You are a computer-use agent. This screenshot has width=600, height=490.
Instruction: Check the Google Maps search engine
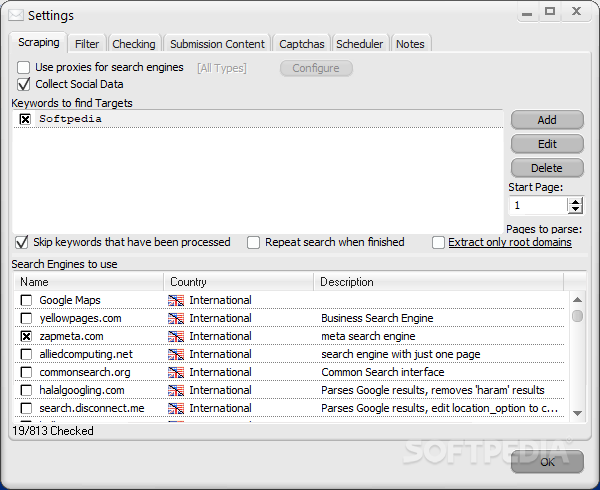point(26,301)
